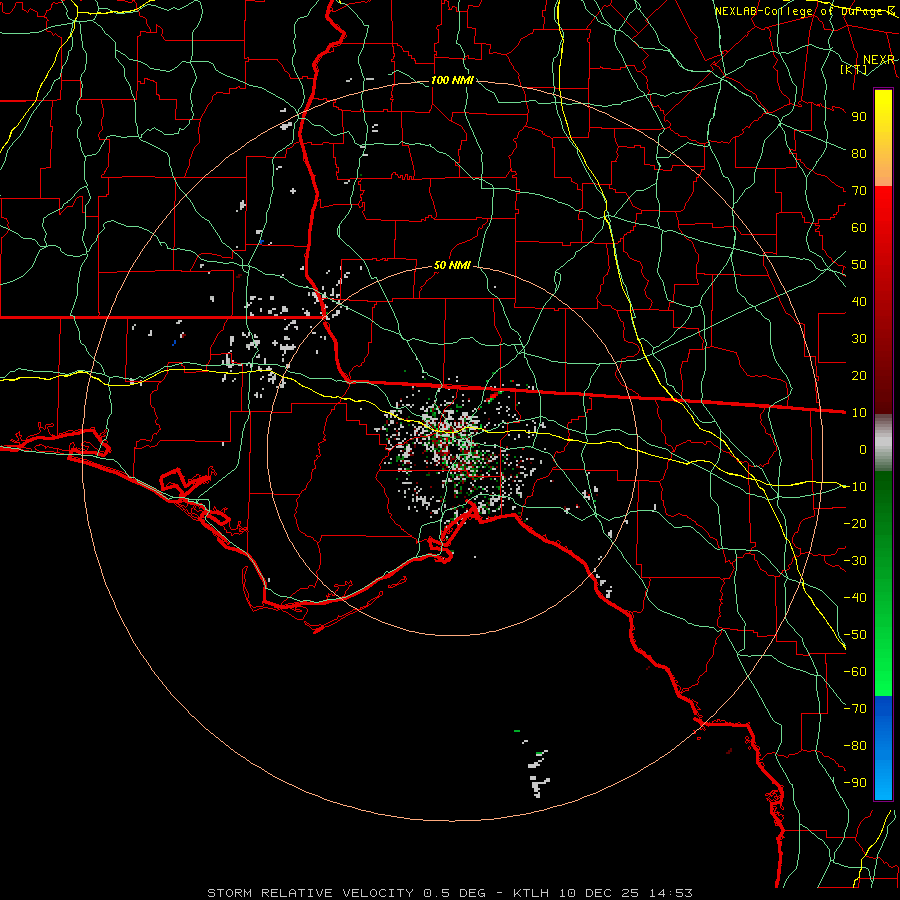Click the -20 scale label
Image resolution: width=900 pixels, height=900 pixels.
click(x=855, y=523)
